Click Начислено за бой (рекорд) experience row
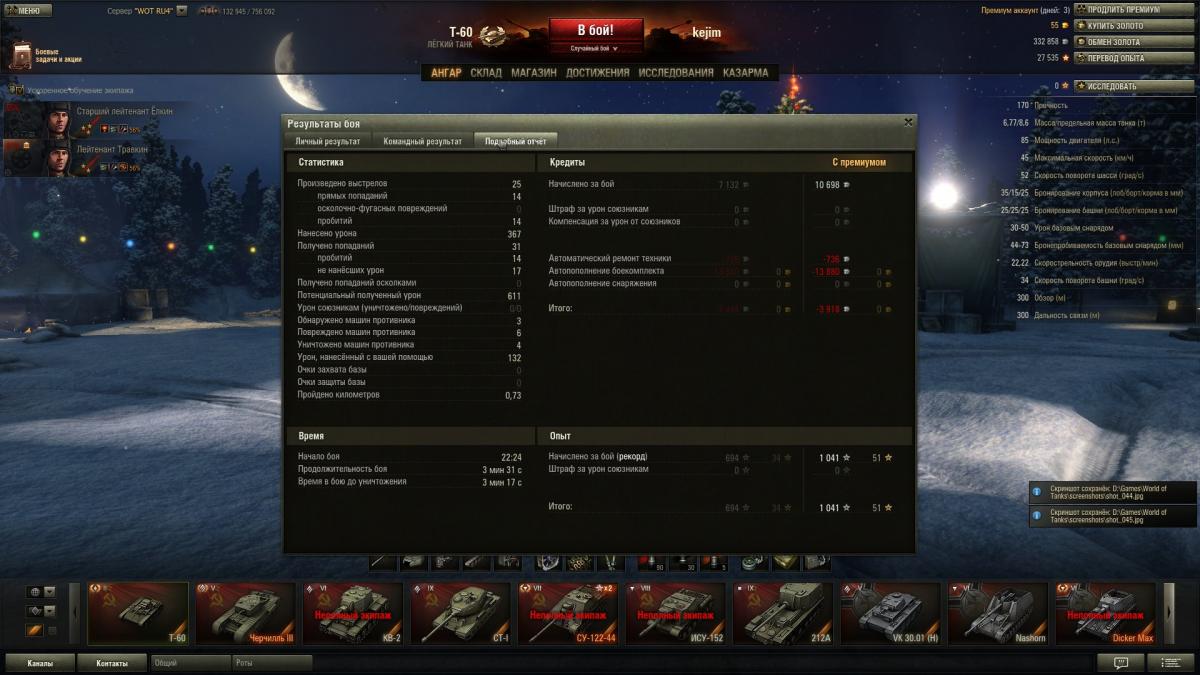The height and width of the screenshot is (675, 1200). tap(720, 457)
